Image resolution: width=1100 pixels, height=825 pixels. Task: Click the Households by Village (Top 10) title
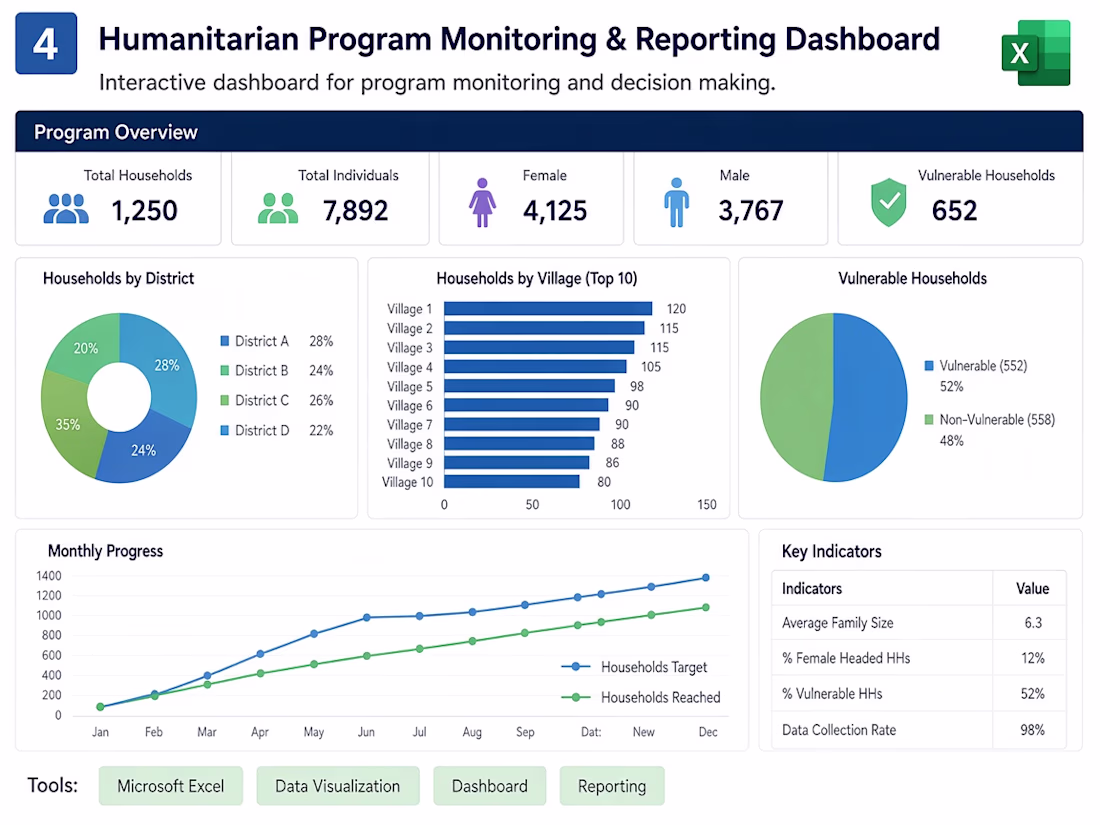537,279
